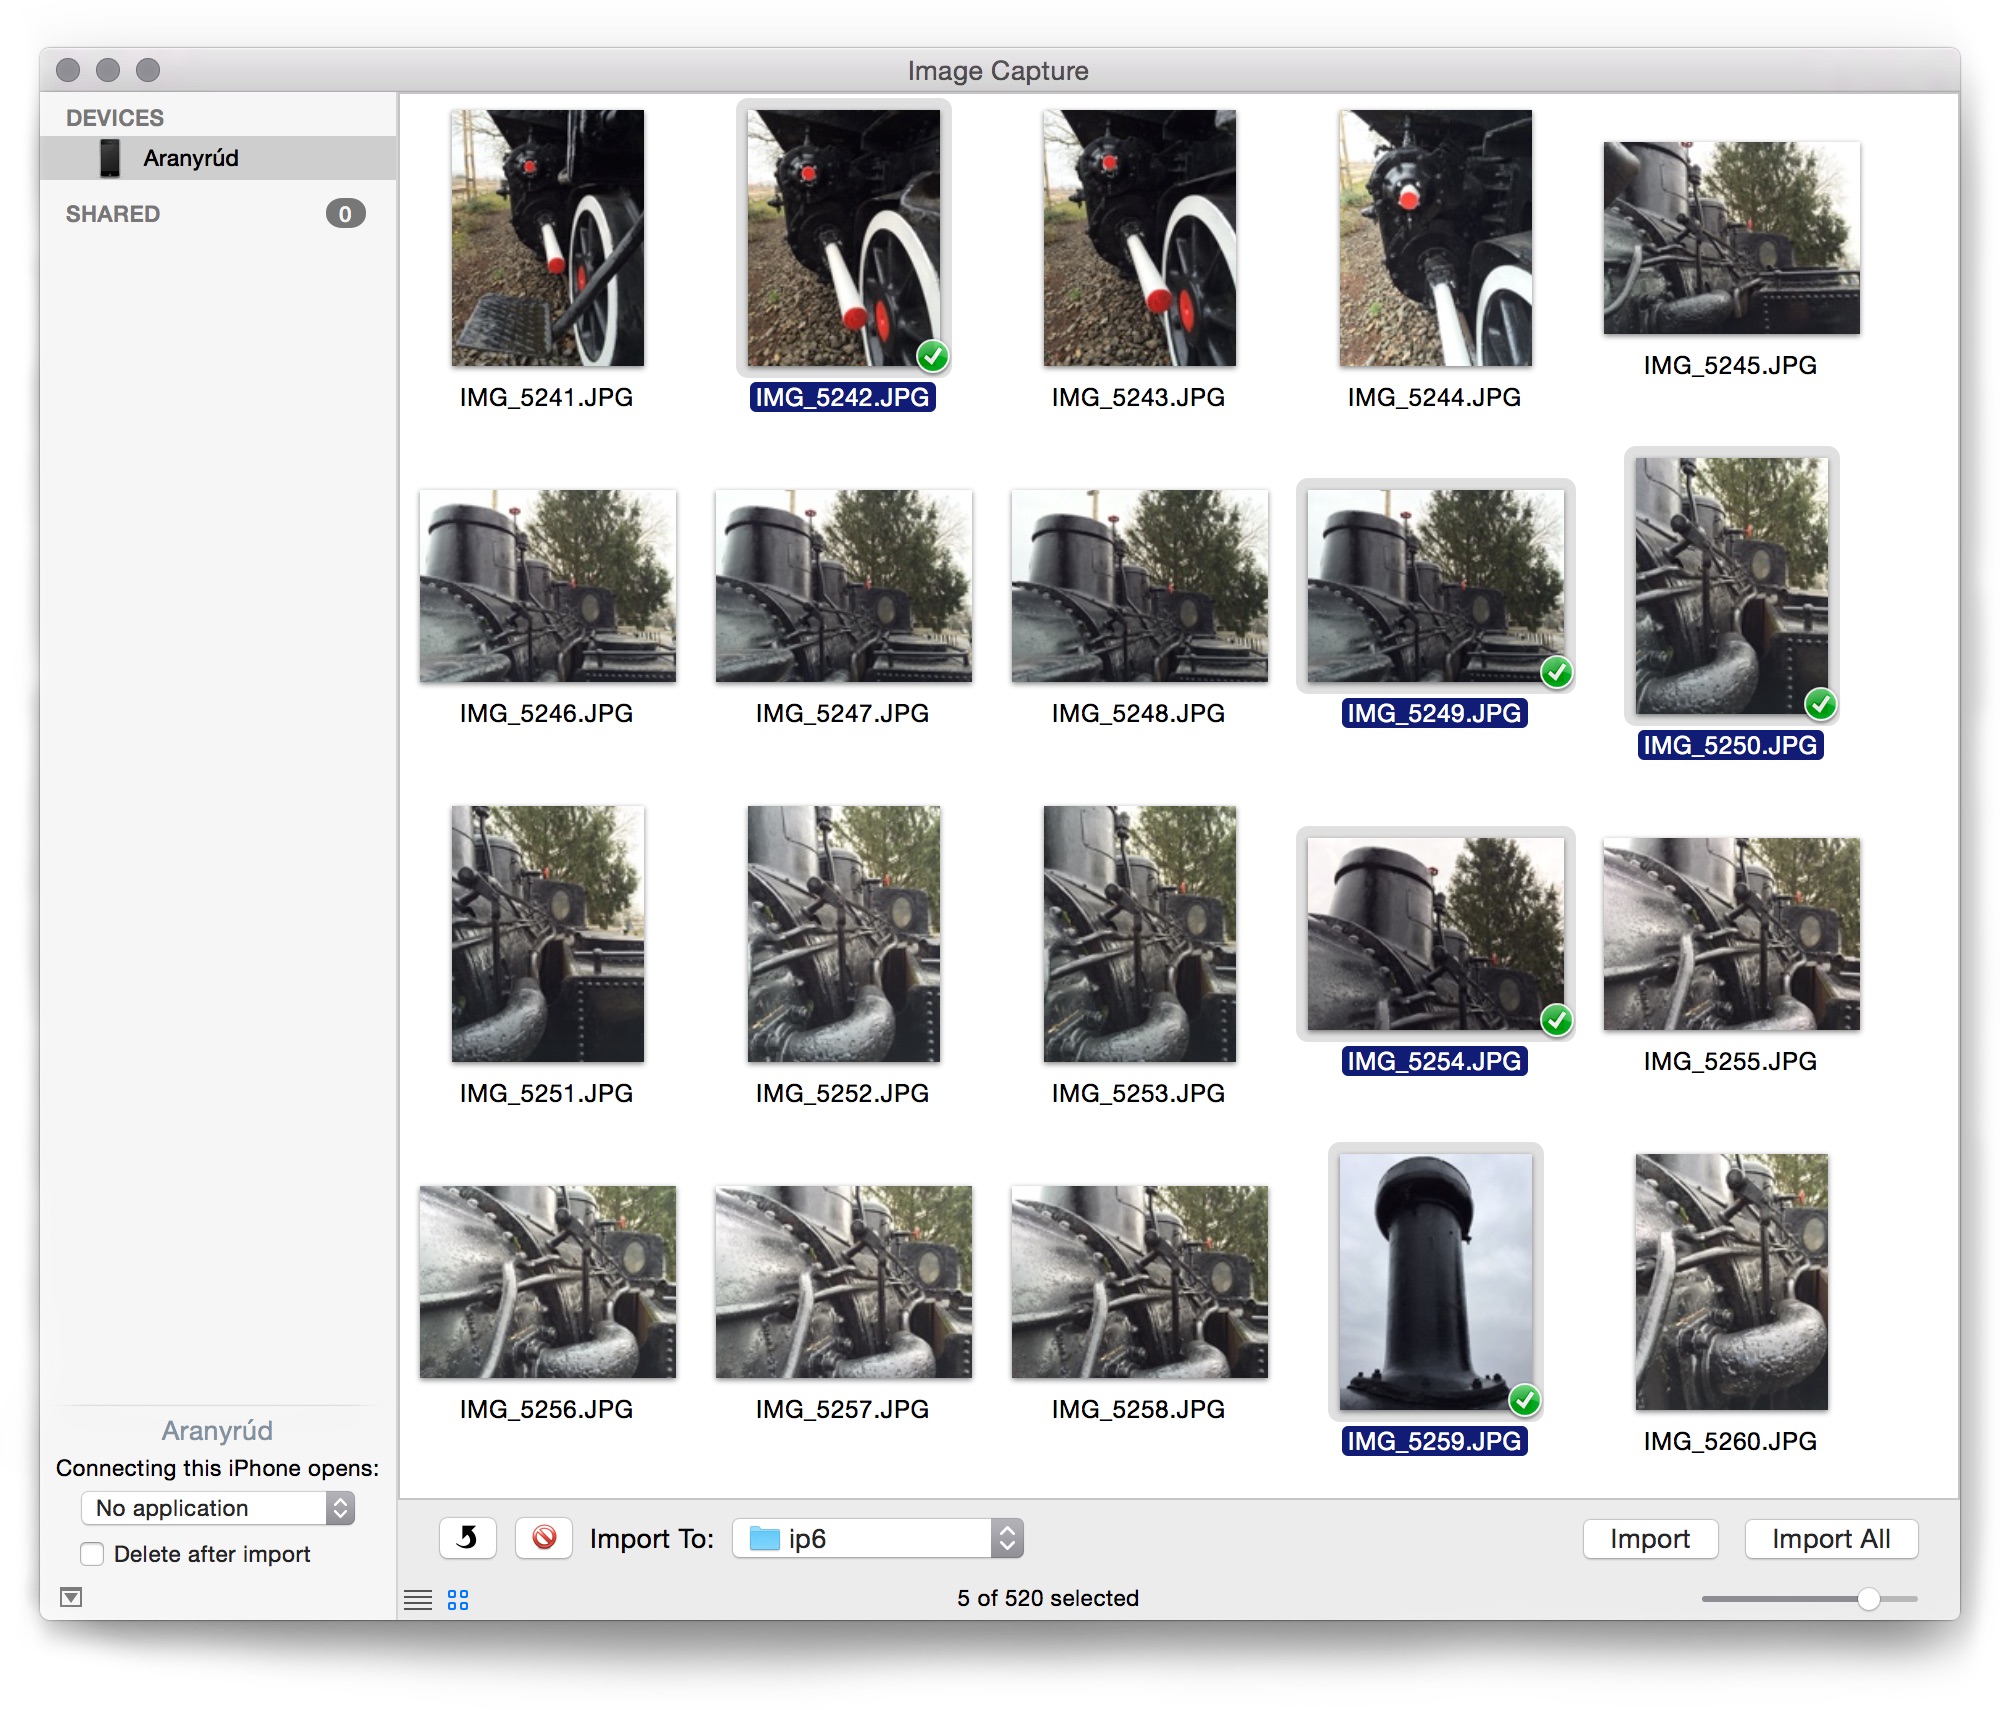Click the SHARED section header
Screen dimensions: 2000x1710
coord(113,214)
